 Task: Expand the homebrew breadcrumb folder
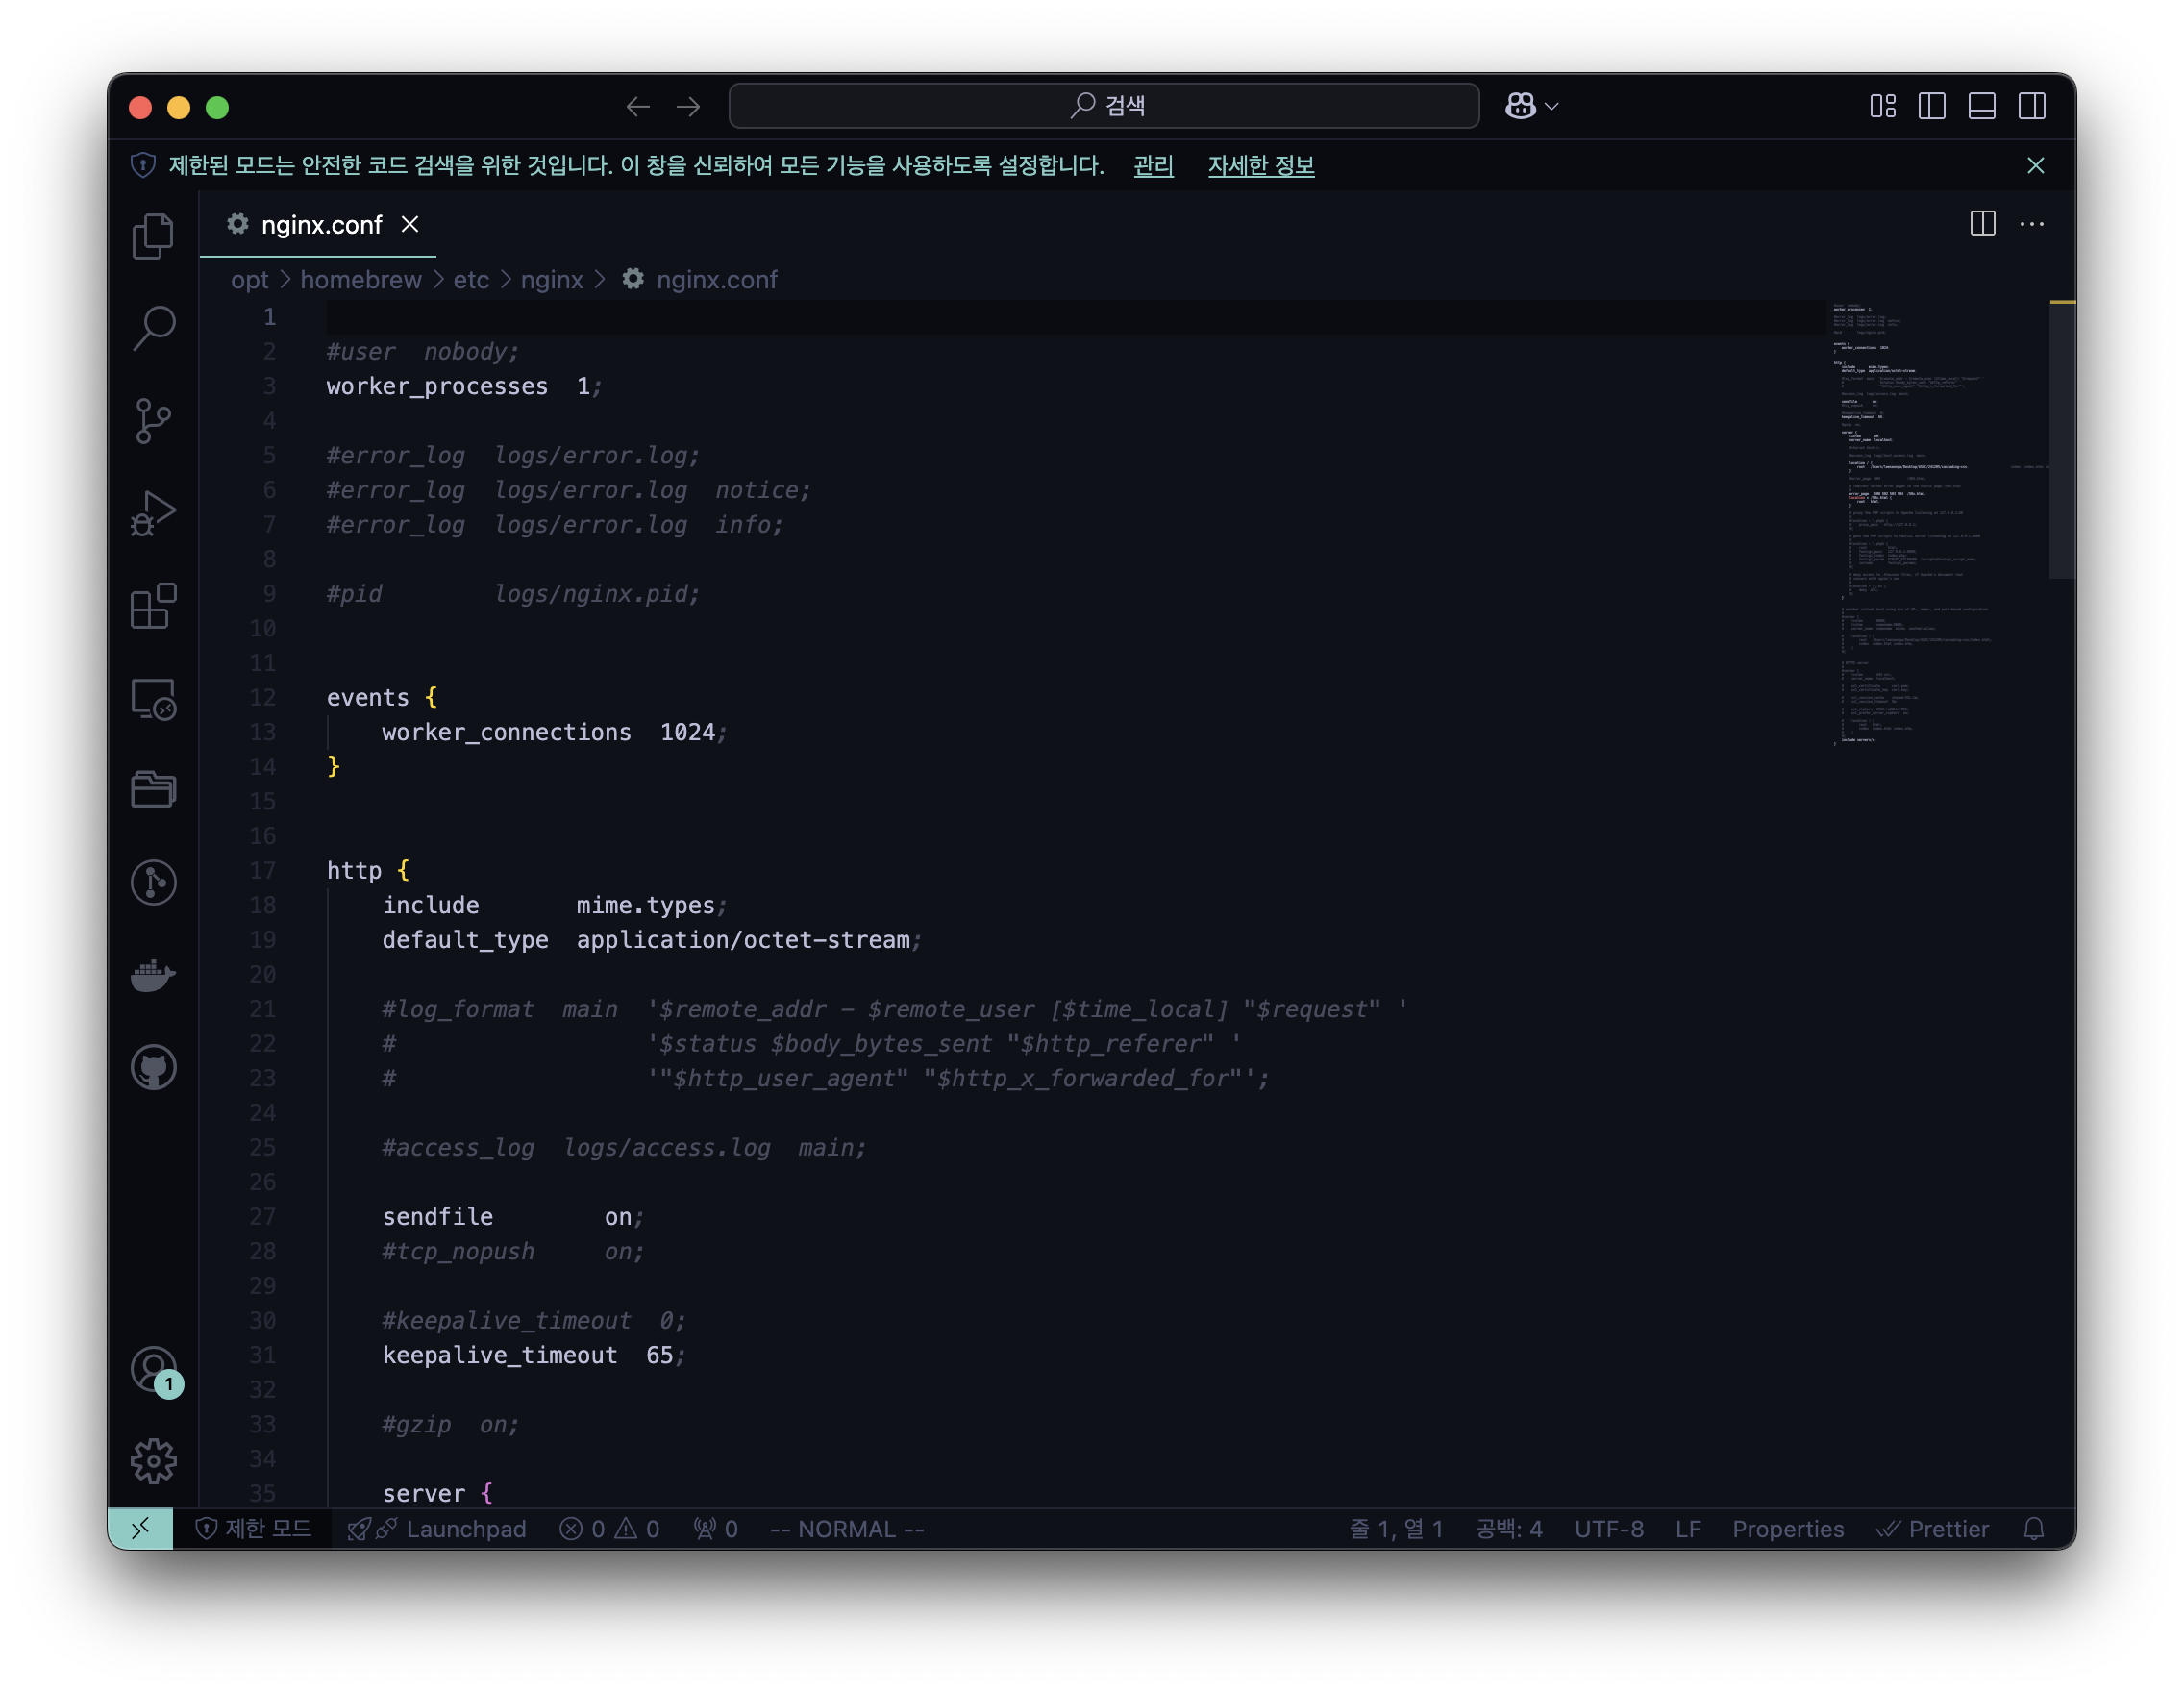[x=361, y=280]
